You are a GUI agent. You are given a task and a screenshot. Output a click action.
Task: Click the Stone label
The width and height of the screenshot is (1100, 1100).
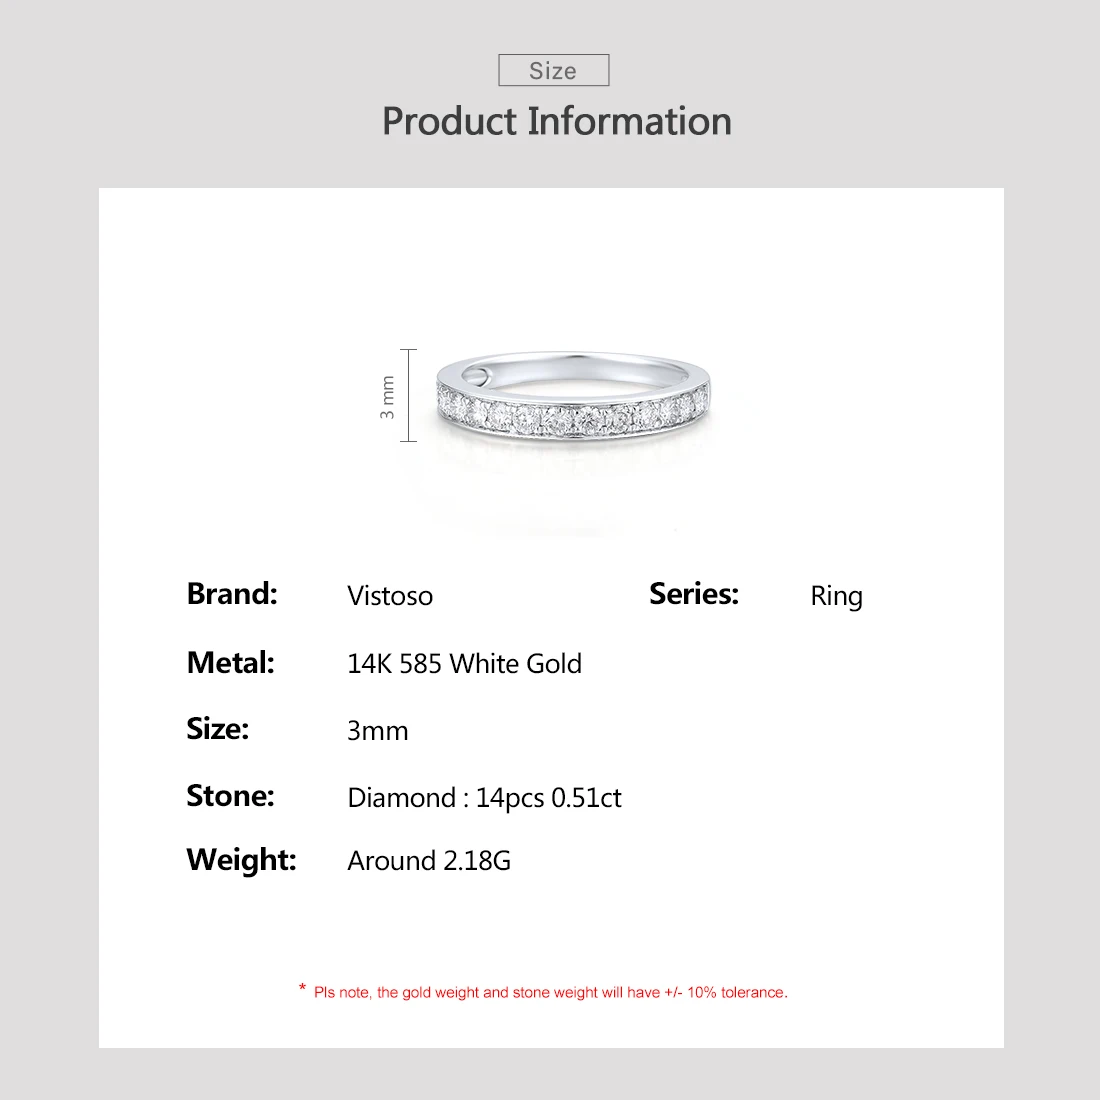coord(230,796)
